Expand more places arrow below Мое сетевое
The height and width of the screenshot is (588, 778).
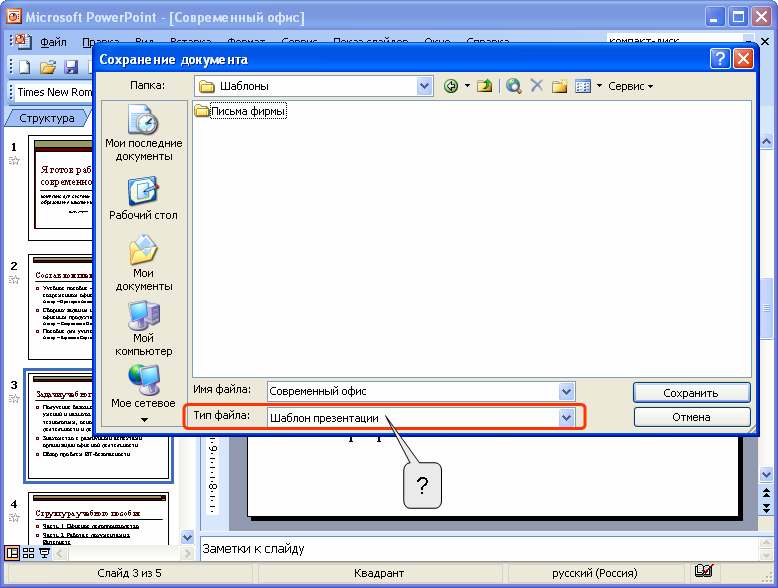tap(144, 420)
